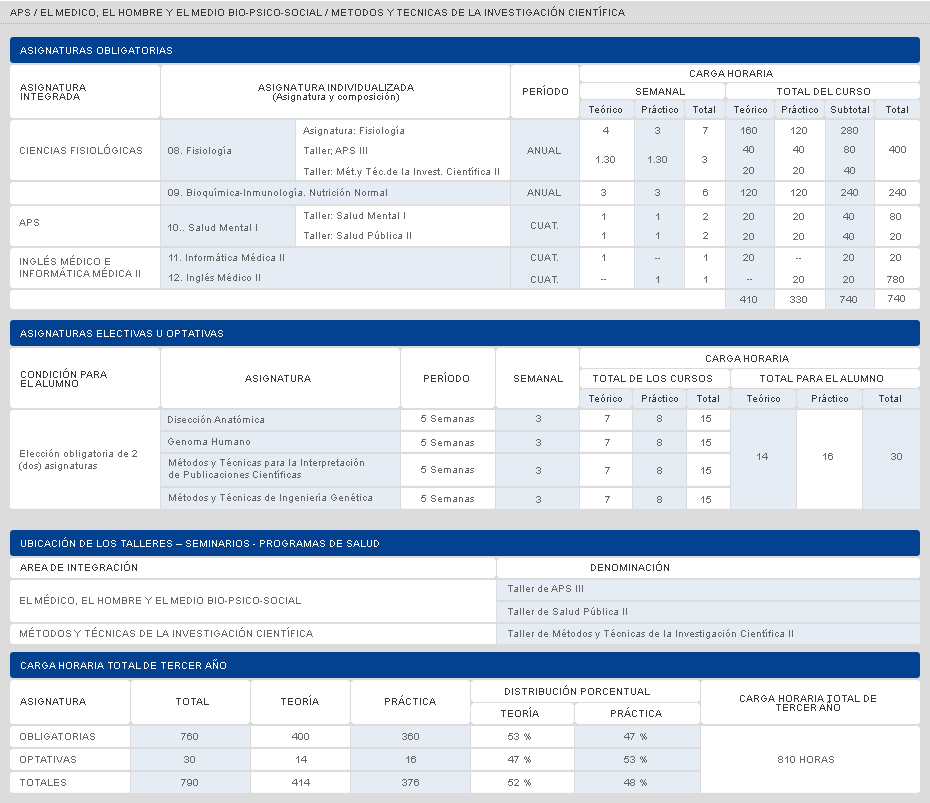Click the 11. Informática Médica II entry

click(226, 257)
